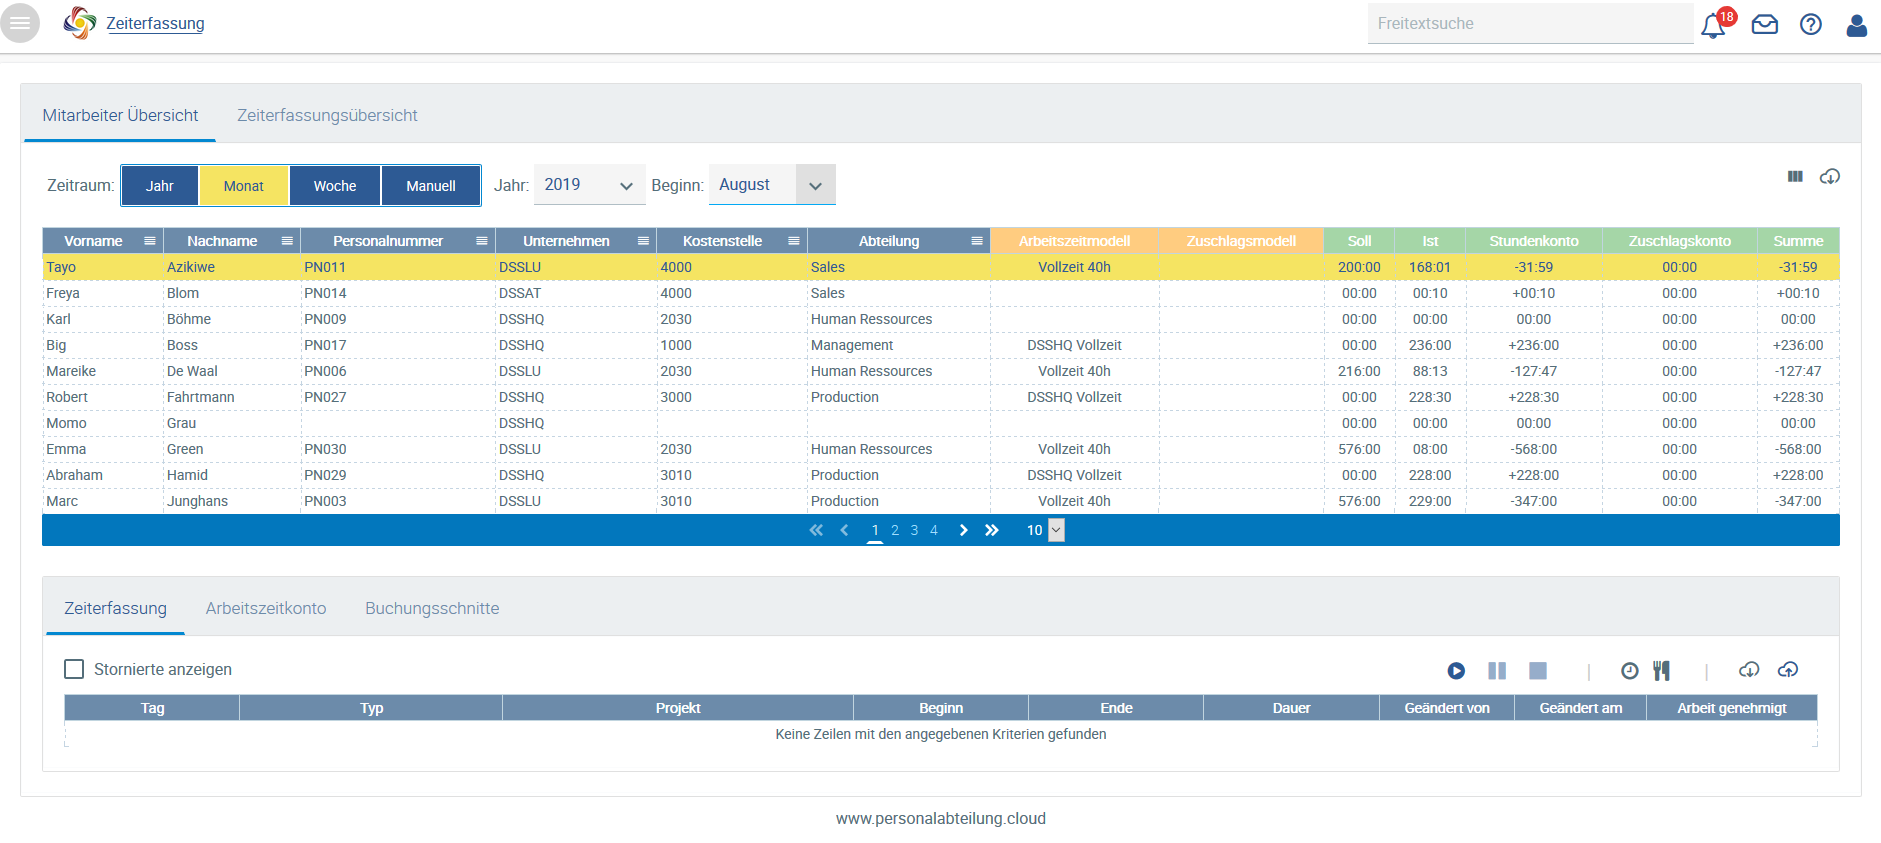This screenshot has width=1881, height=843.
Task: Select employee row Freya Blom
Action: tap(940, 293)
